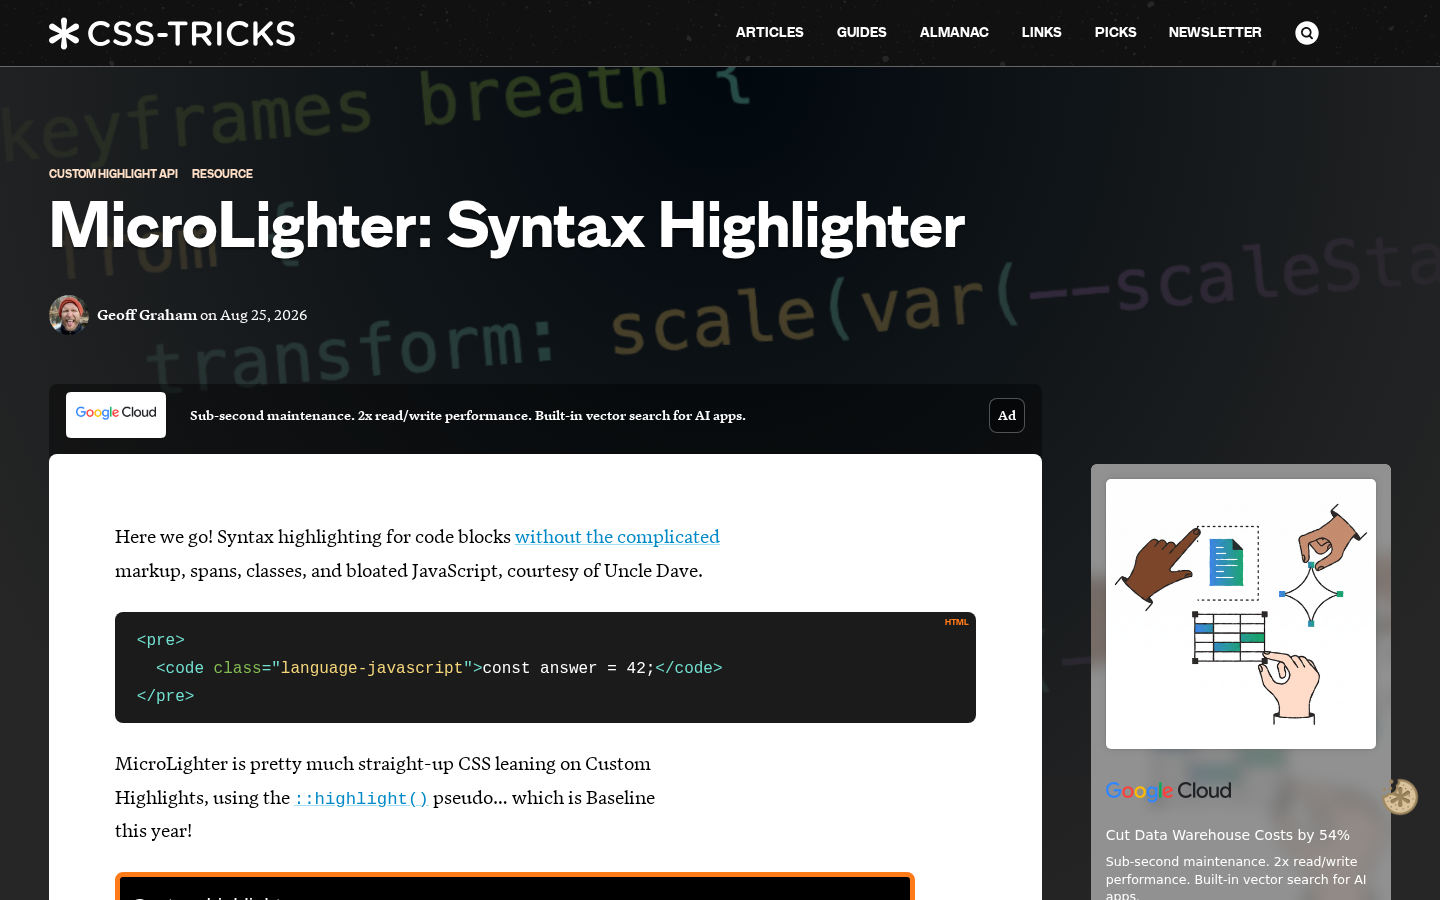Click the sidebar Google Cloud logo
1440x900 pixels.
1169,791
